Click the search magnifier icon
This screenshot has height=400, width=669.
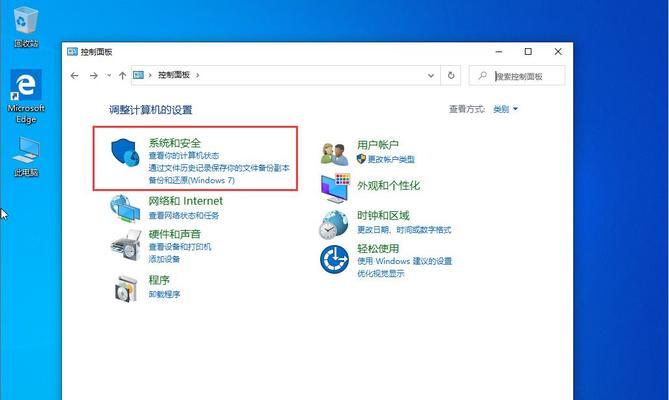tap(483, 75)
